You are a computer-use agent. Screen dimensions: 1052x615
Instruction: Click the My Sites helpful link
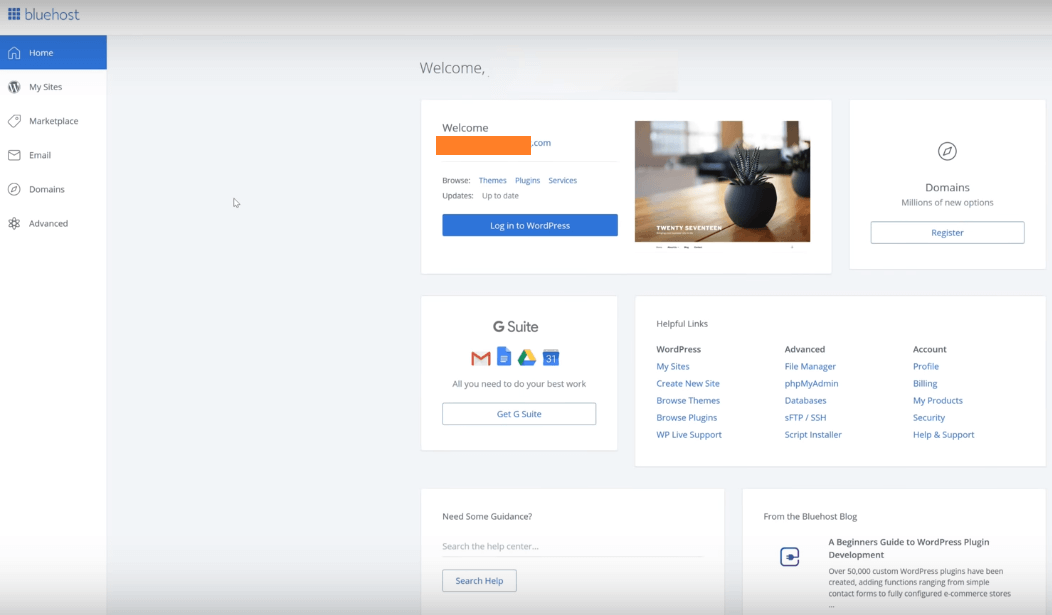(672, 366)
